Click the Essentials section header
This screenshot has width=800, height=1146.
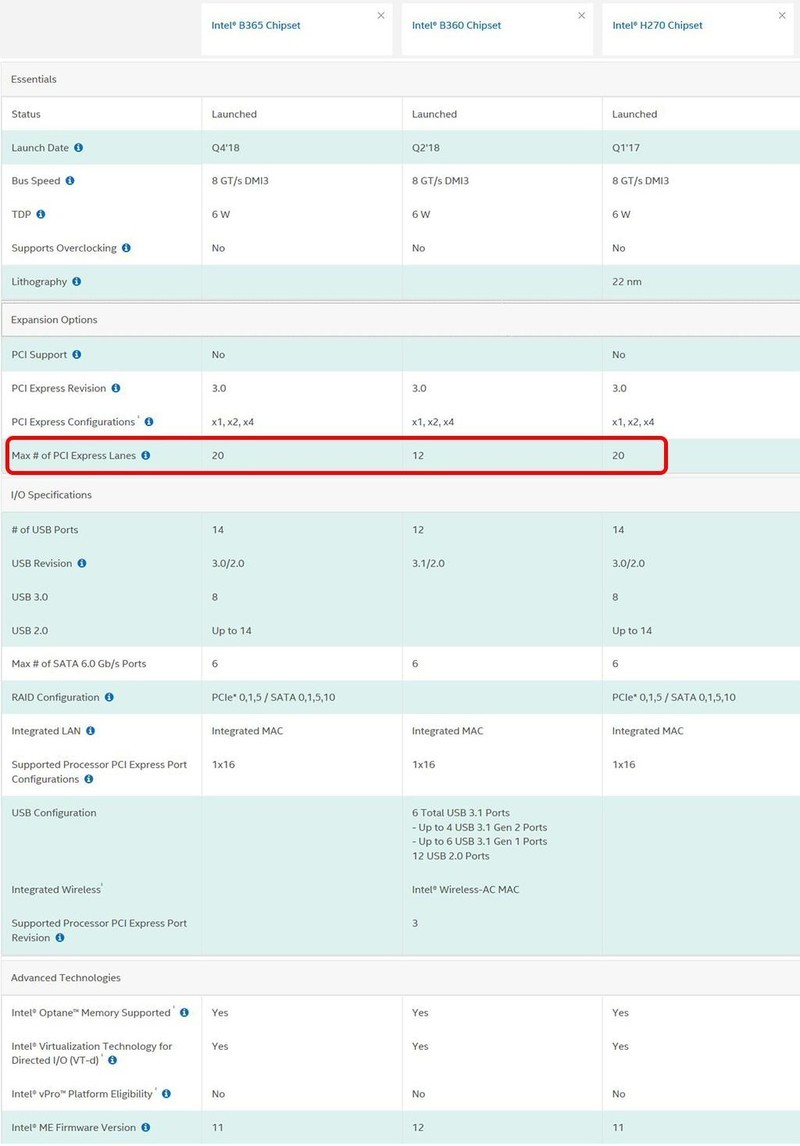(x=400, y=79)
